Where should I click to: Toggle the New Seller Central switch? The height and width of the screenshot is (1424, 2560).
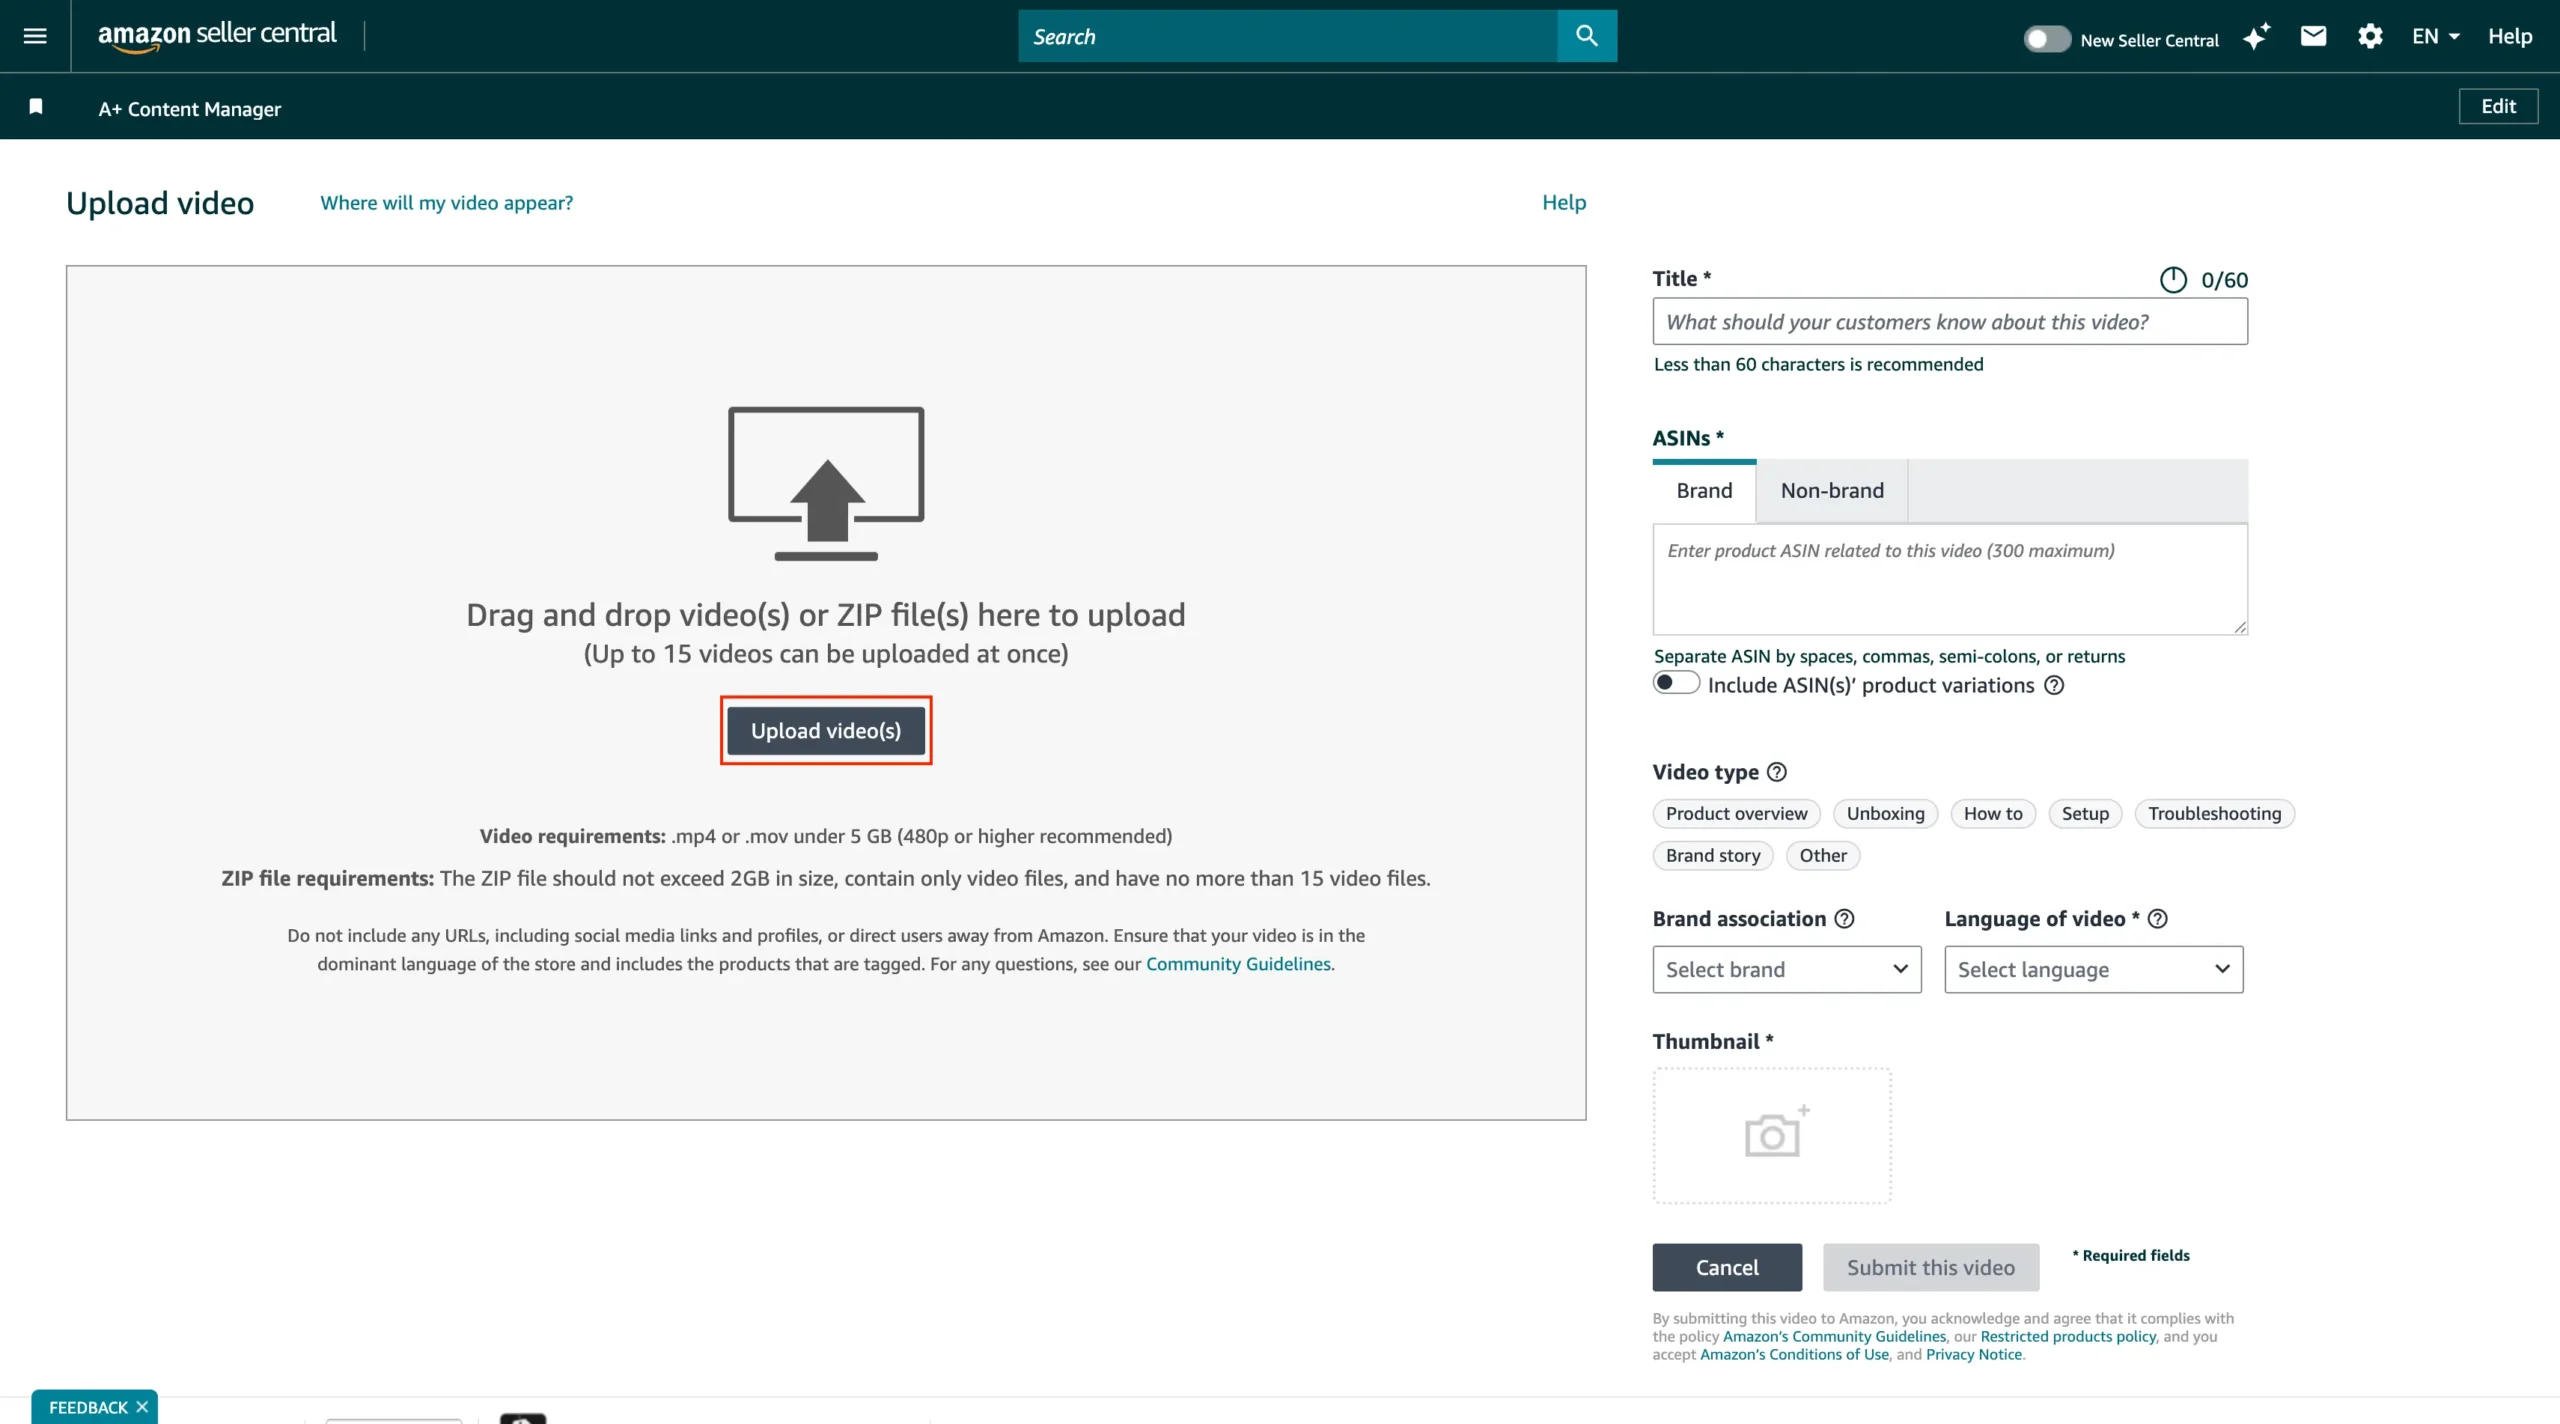2046,39
